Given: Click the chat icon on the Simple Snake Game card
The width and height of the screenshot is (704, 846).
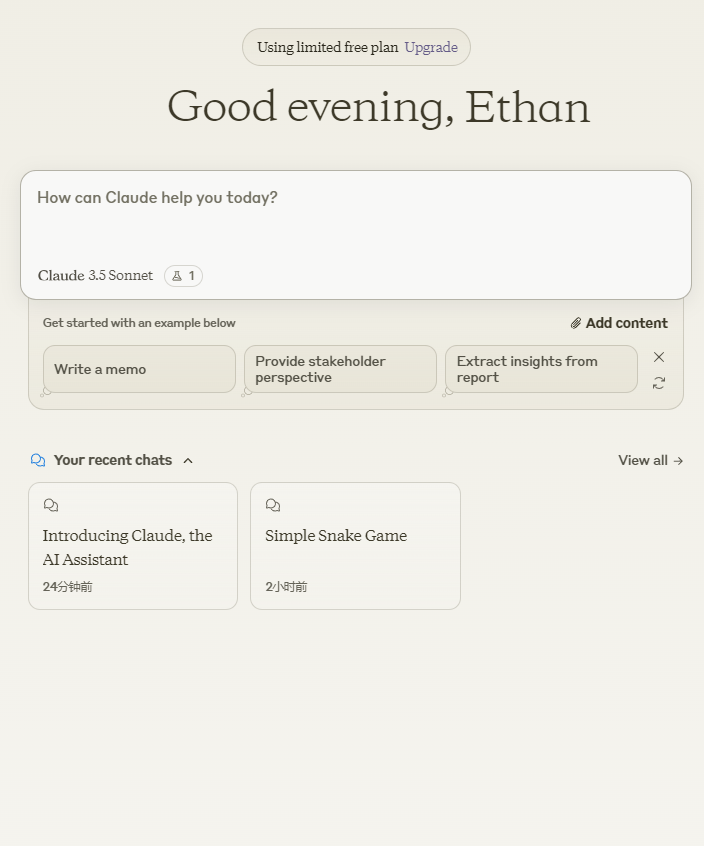Looking at the screenshot, I should click(x=273, y=505).
